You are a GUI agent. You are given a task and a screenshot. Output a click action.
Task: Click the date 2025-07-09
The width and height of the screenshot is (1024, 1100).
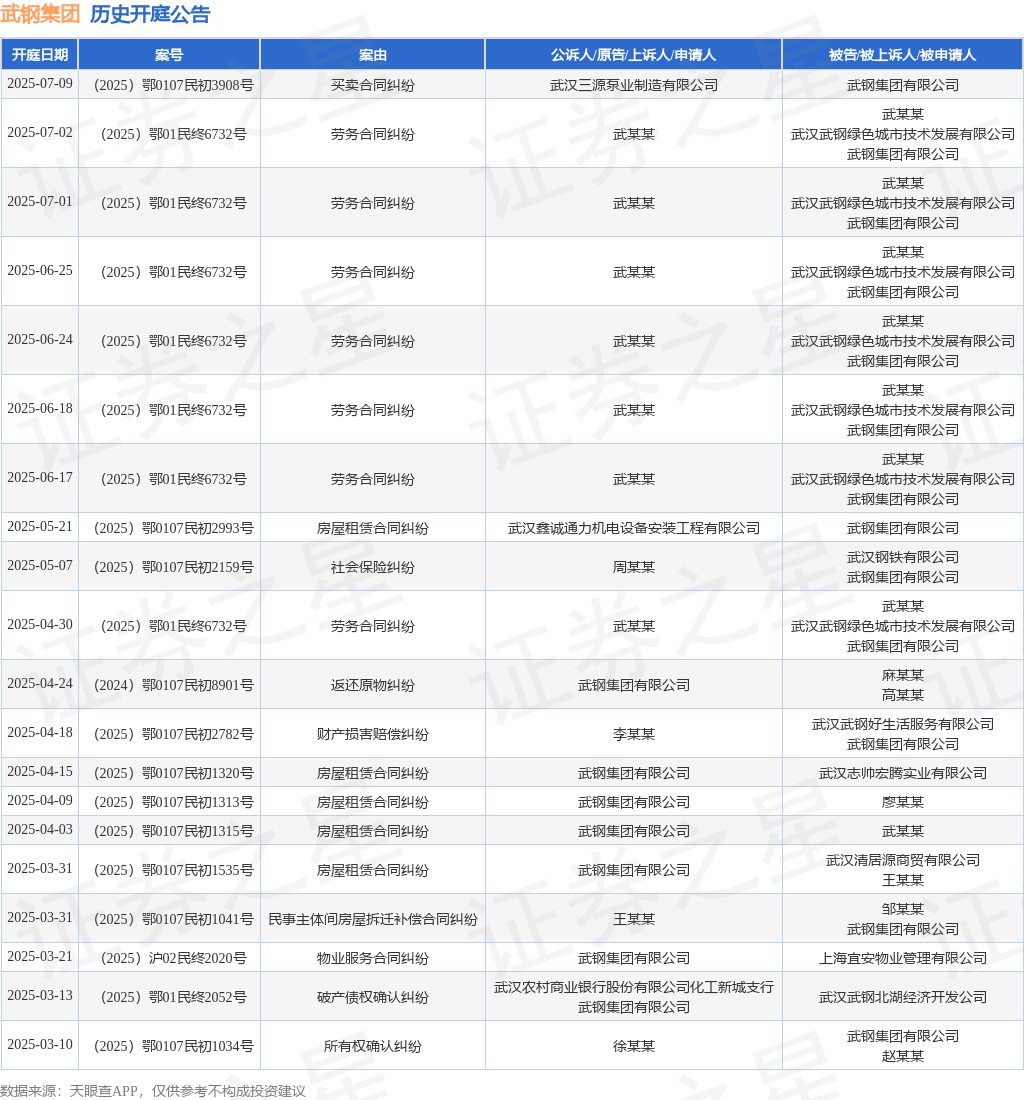40,83
